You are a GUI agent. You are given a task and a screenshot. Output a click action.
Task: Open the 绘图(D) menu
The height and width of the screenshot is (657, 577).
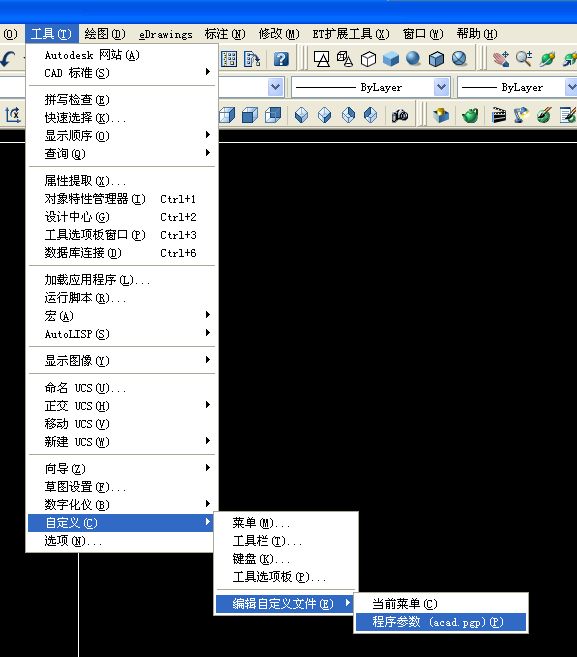pyautogui.click(x=105, y=34)
